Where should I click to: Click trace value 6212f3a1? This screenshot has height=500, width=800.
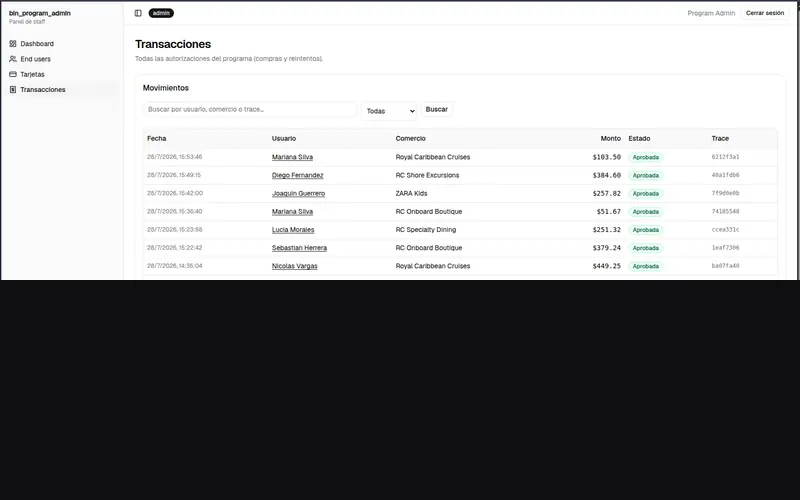pyautogui.click(x=726, y=157)
